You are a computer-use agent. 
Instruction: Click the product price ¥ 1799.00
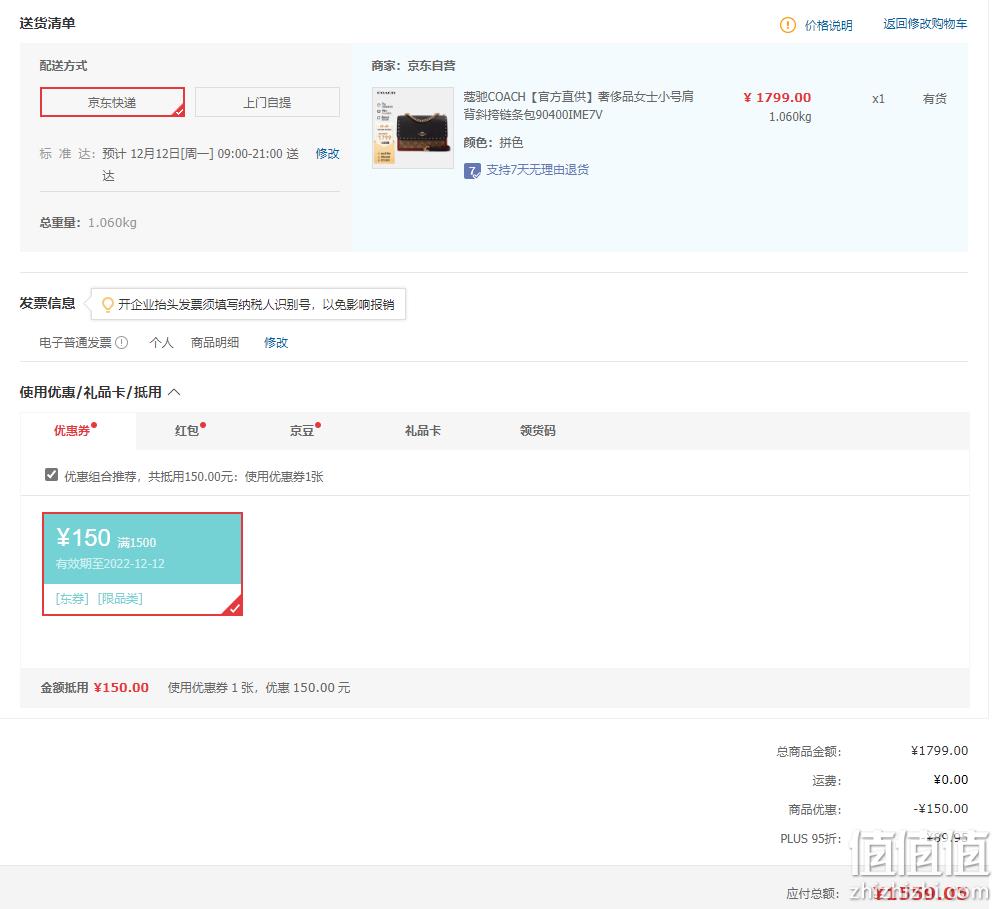tap(777, 97)
